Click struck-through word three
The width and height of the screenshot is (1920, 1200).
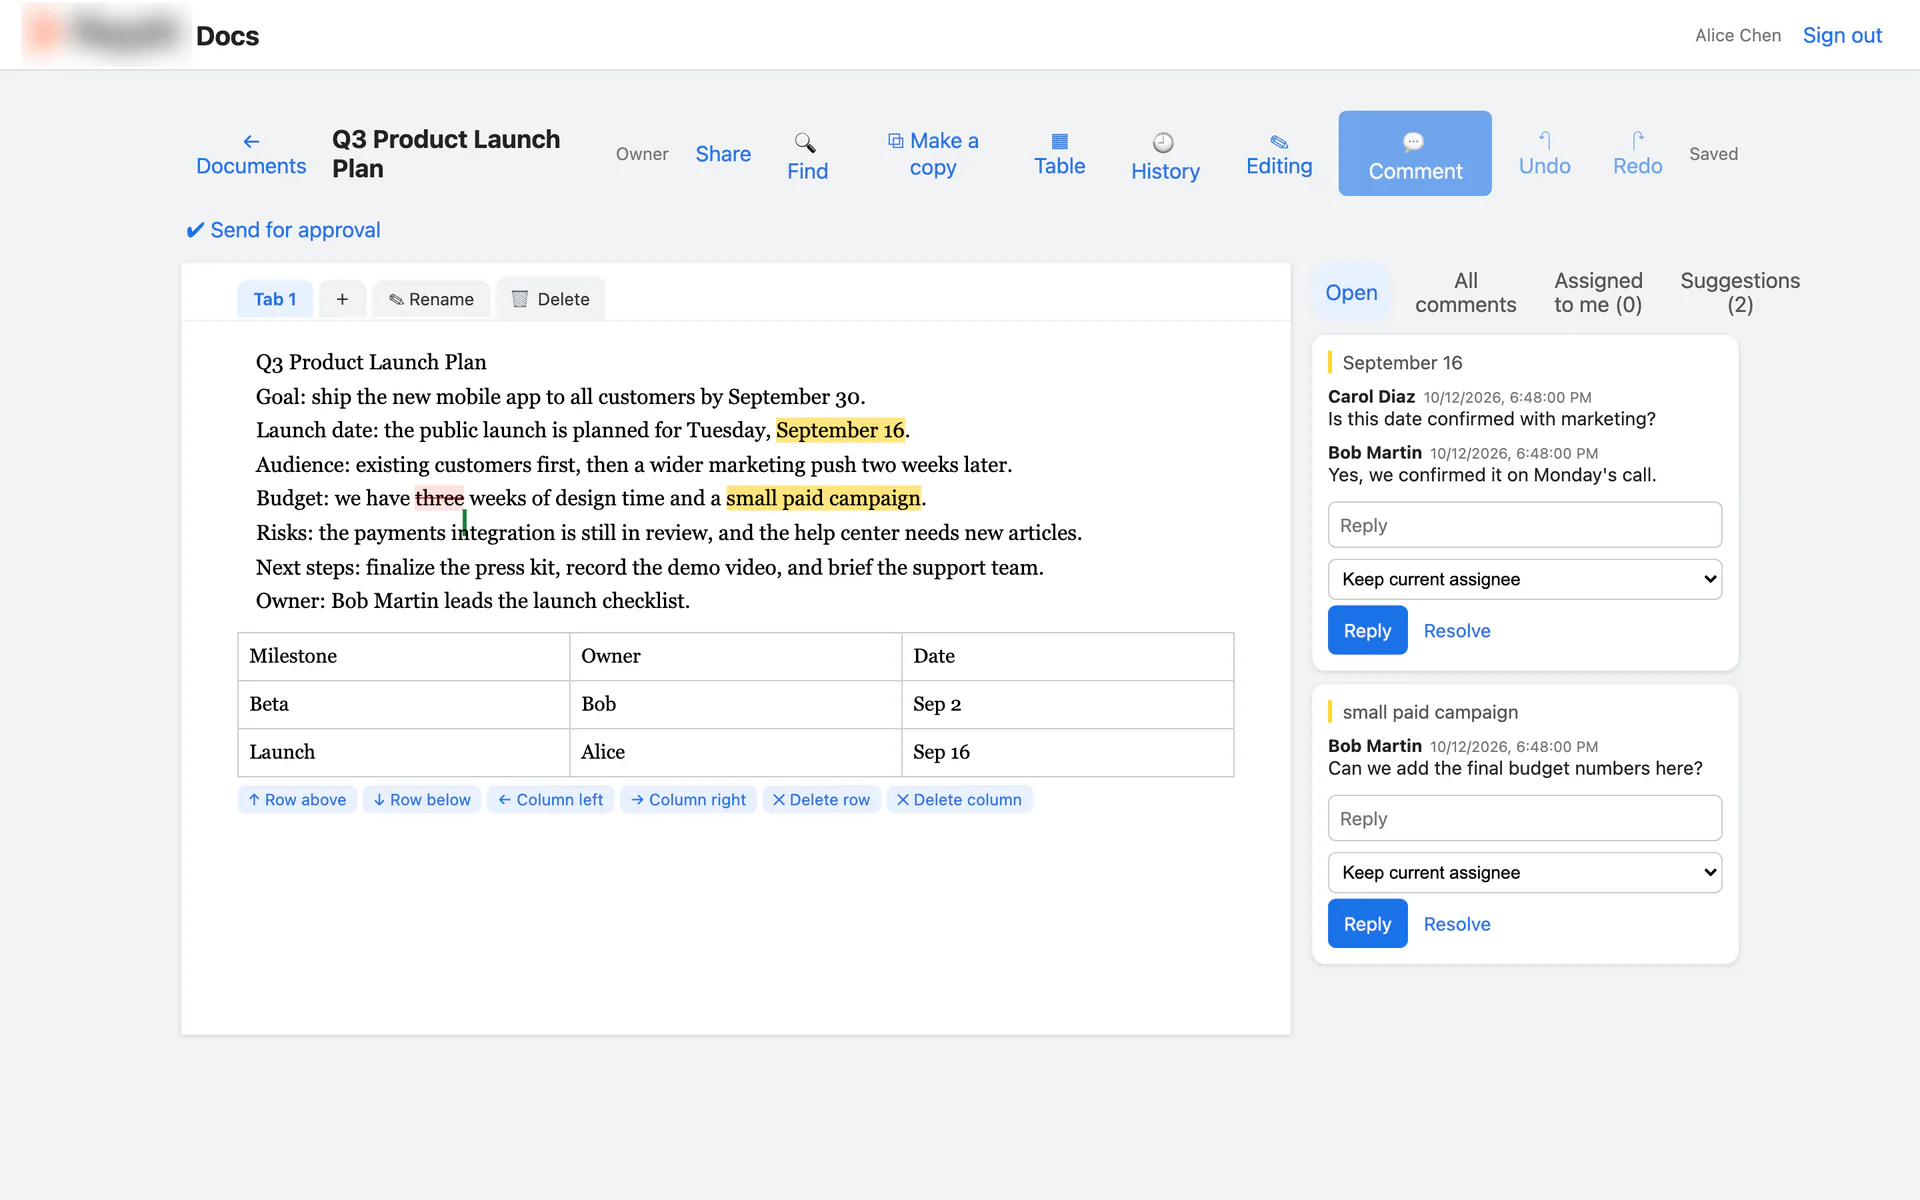click(x=439, y=498)
